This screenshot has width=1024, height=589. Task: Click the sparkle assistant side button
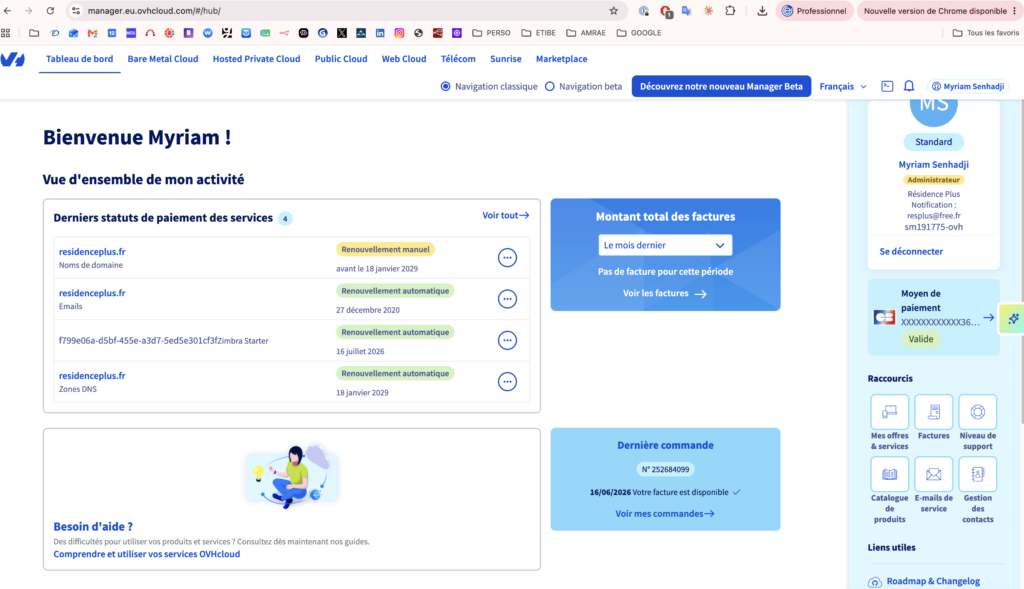tap(1013, 319)
